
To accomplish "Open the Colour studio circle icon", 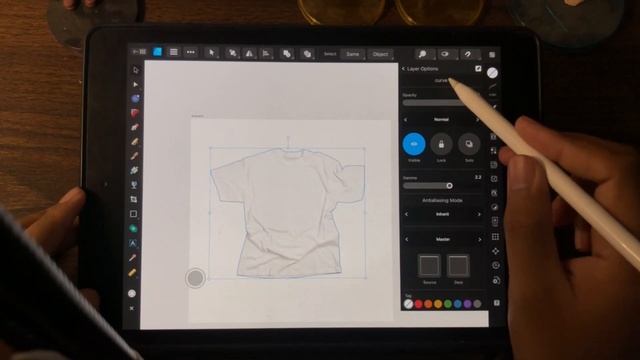I will 493,73.
